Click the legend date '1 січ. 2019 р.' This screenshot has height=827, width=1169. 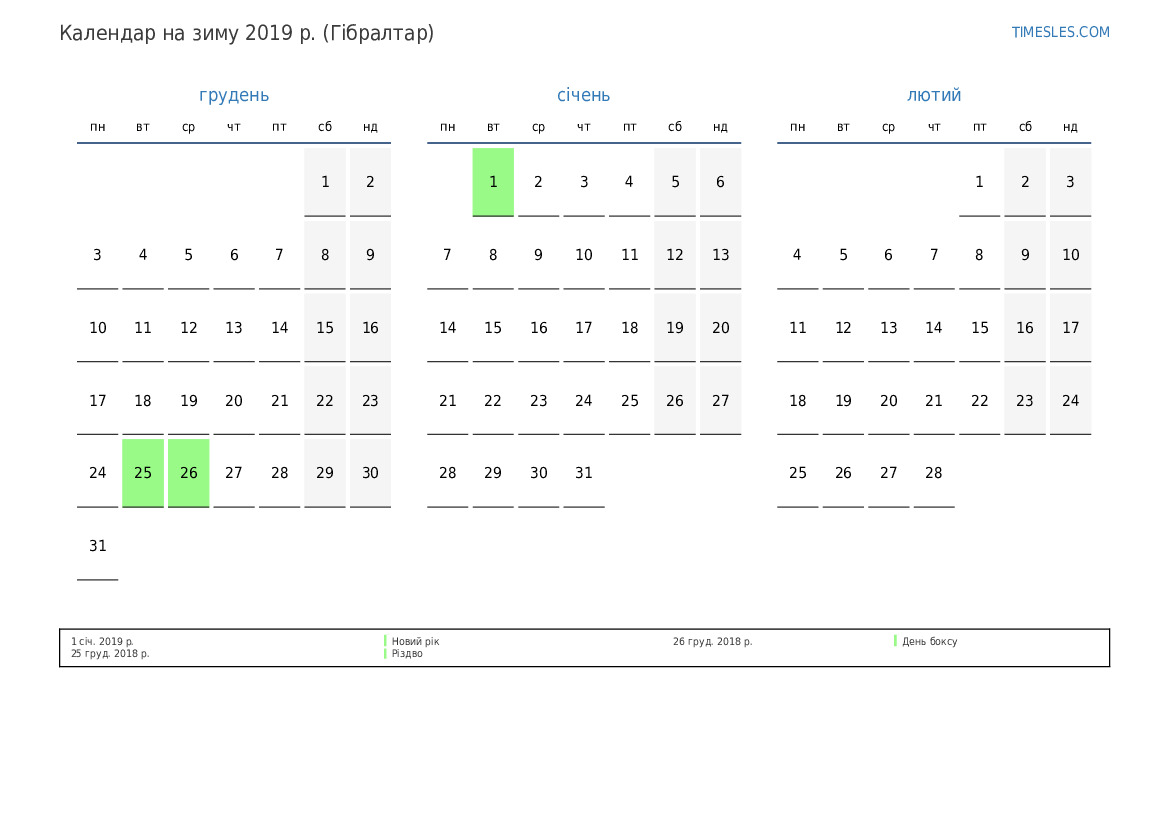pyautogui.click(x=102, y=641)
